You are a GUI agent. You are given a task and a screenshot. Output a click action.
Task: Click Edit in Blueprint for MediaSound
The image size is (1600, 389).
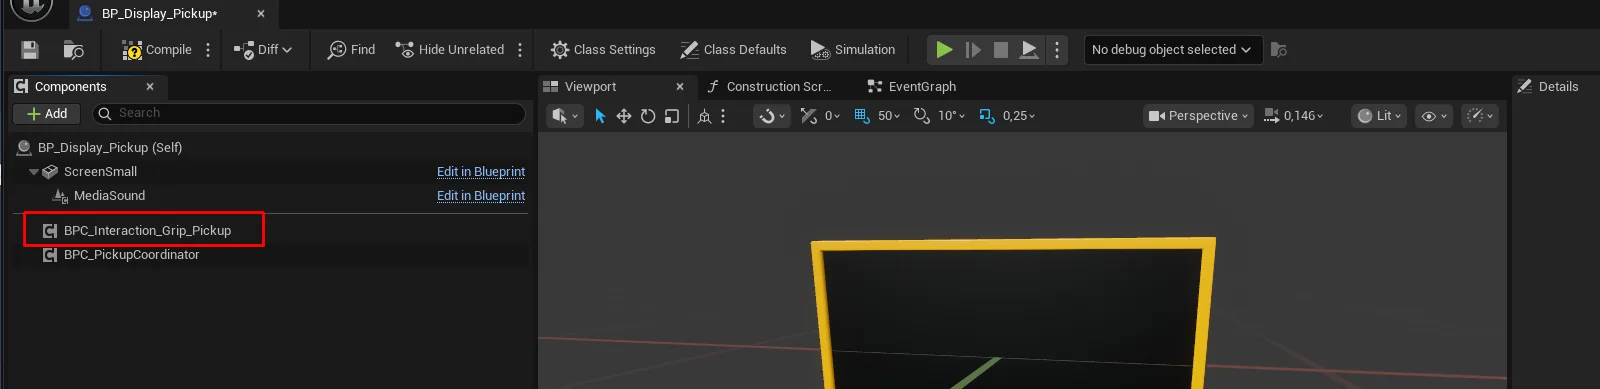(x=481, y=196)
